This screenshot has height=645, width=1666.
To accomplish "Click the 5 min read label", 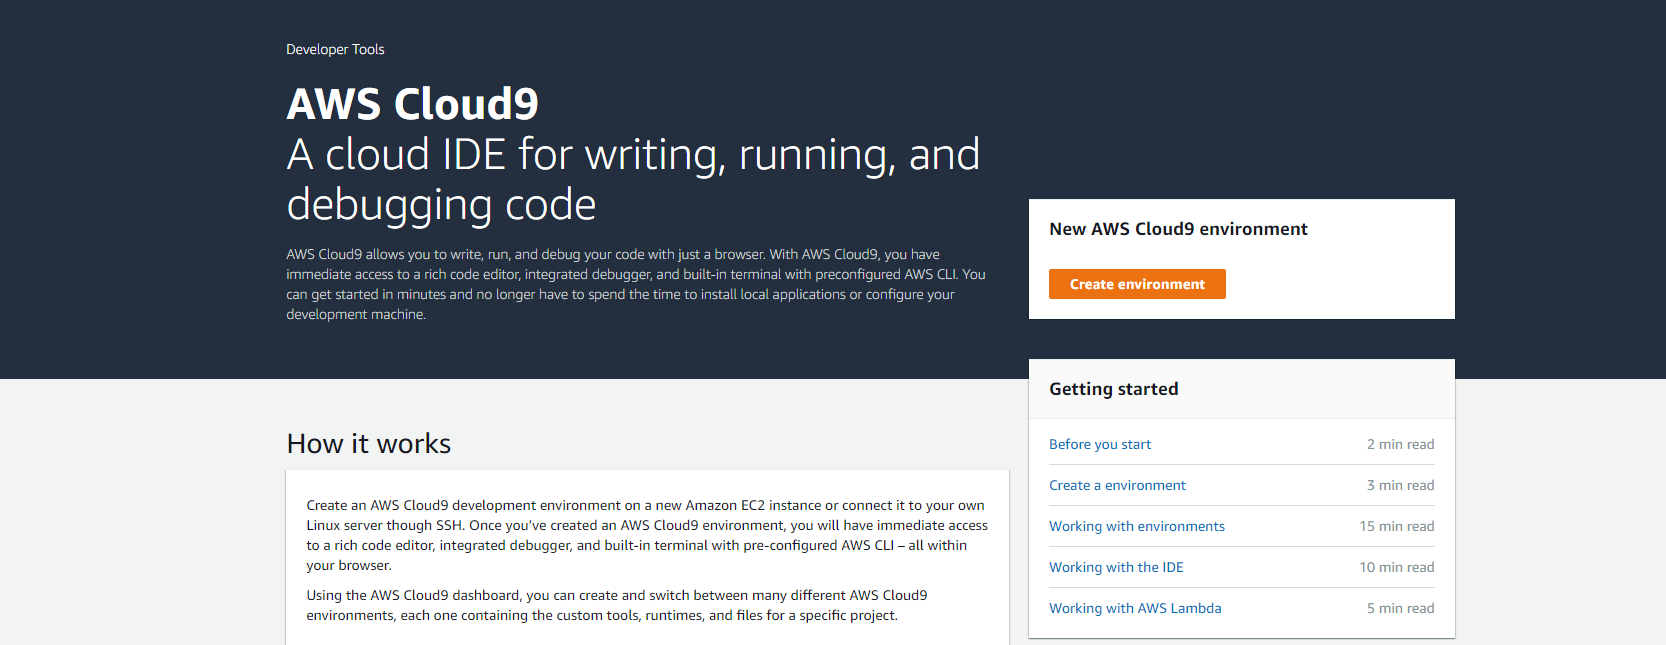I will coord(1400,608).
